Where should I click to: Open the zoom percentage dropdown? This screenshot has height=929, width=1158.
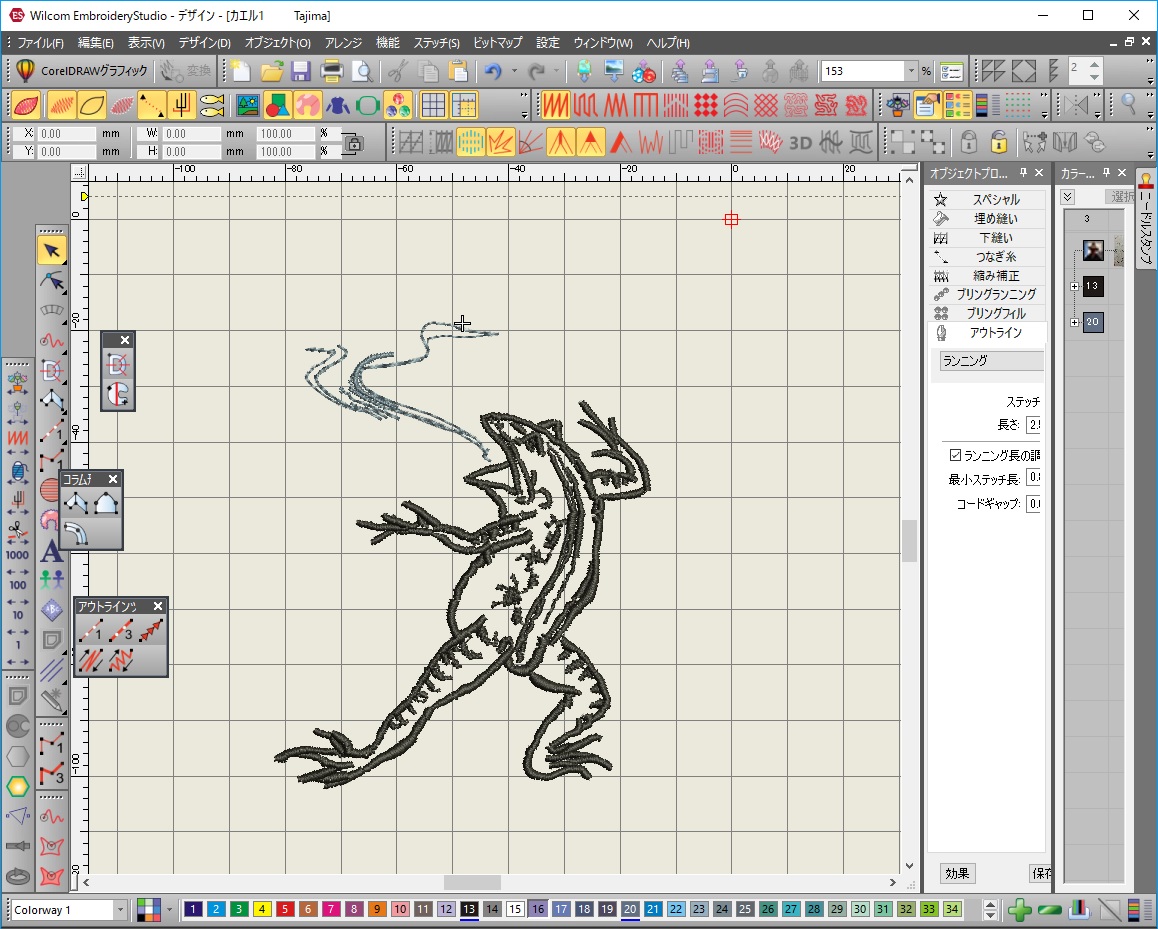click(x=911, y=71)
